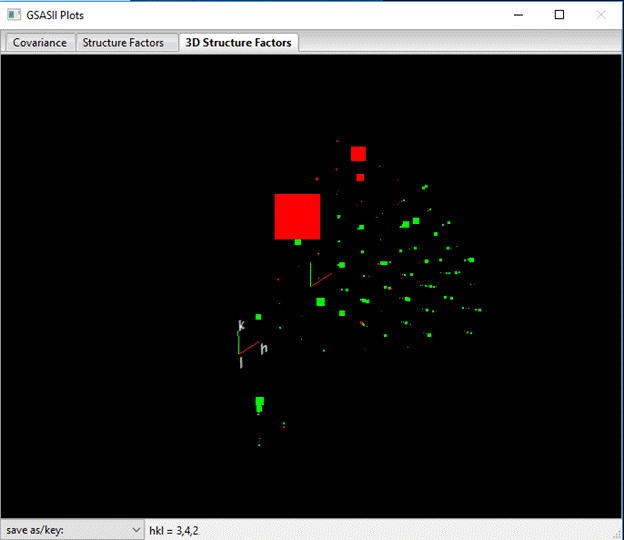
Task: Click the small red square below the medium one
Action: [x=360, y=178]
